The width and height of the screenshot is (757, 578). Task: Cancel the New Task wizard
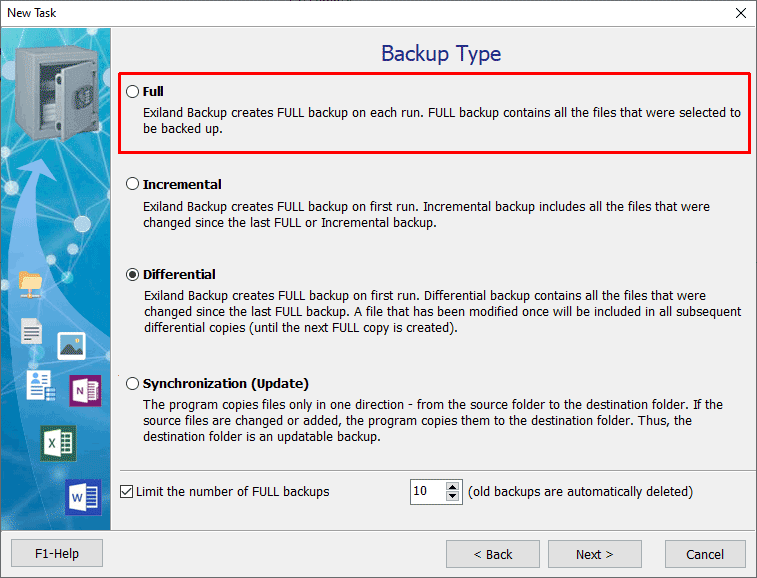(705, 554)
